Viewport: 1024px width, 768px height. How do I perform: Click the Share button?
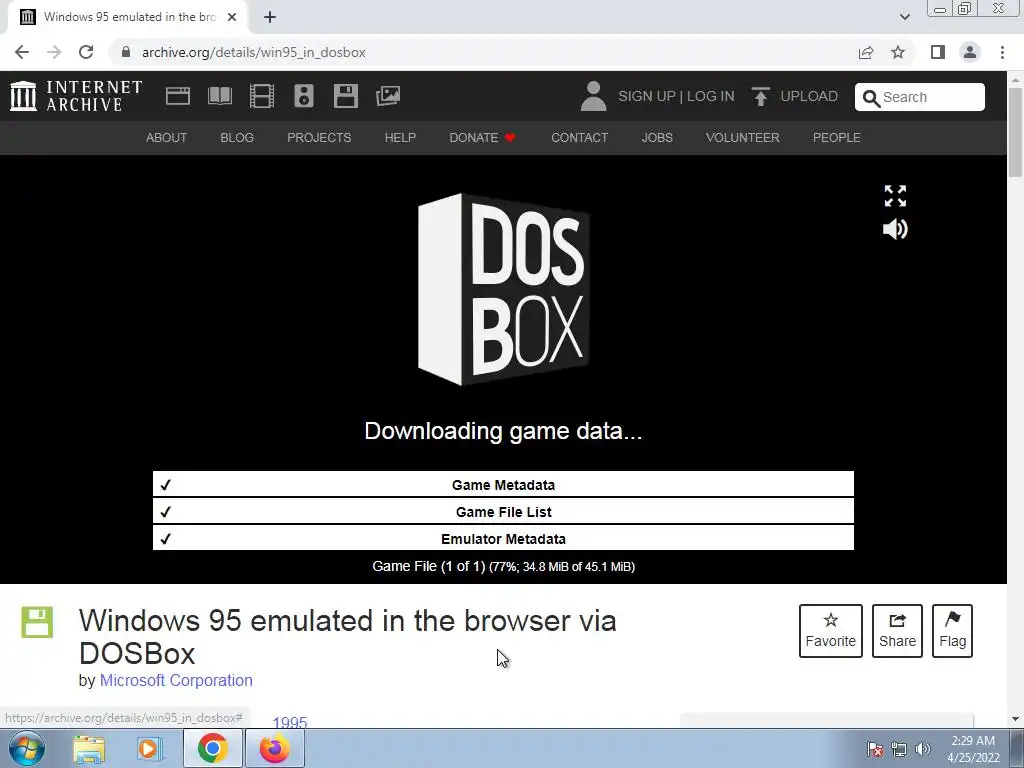pos(897,631)
